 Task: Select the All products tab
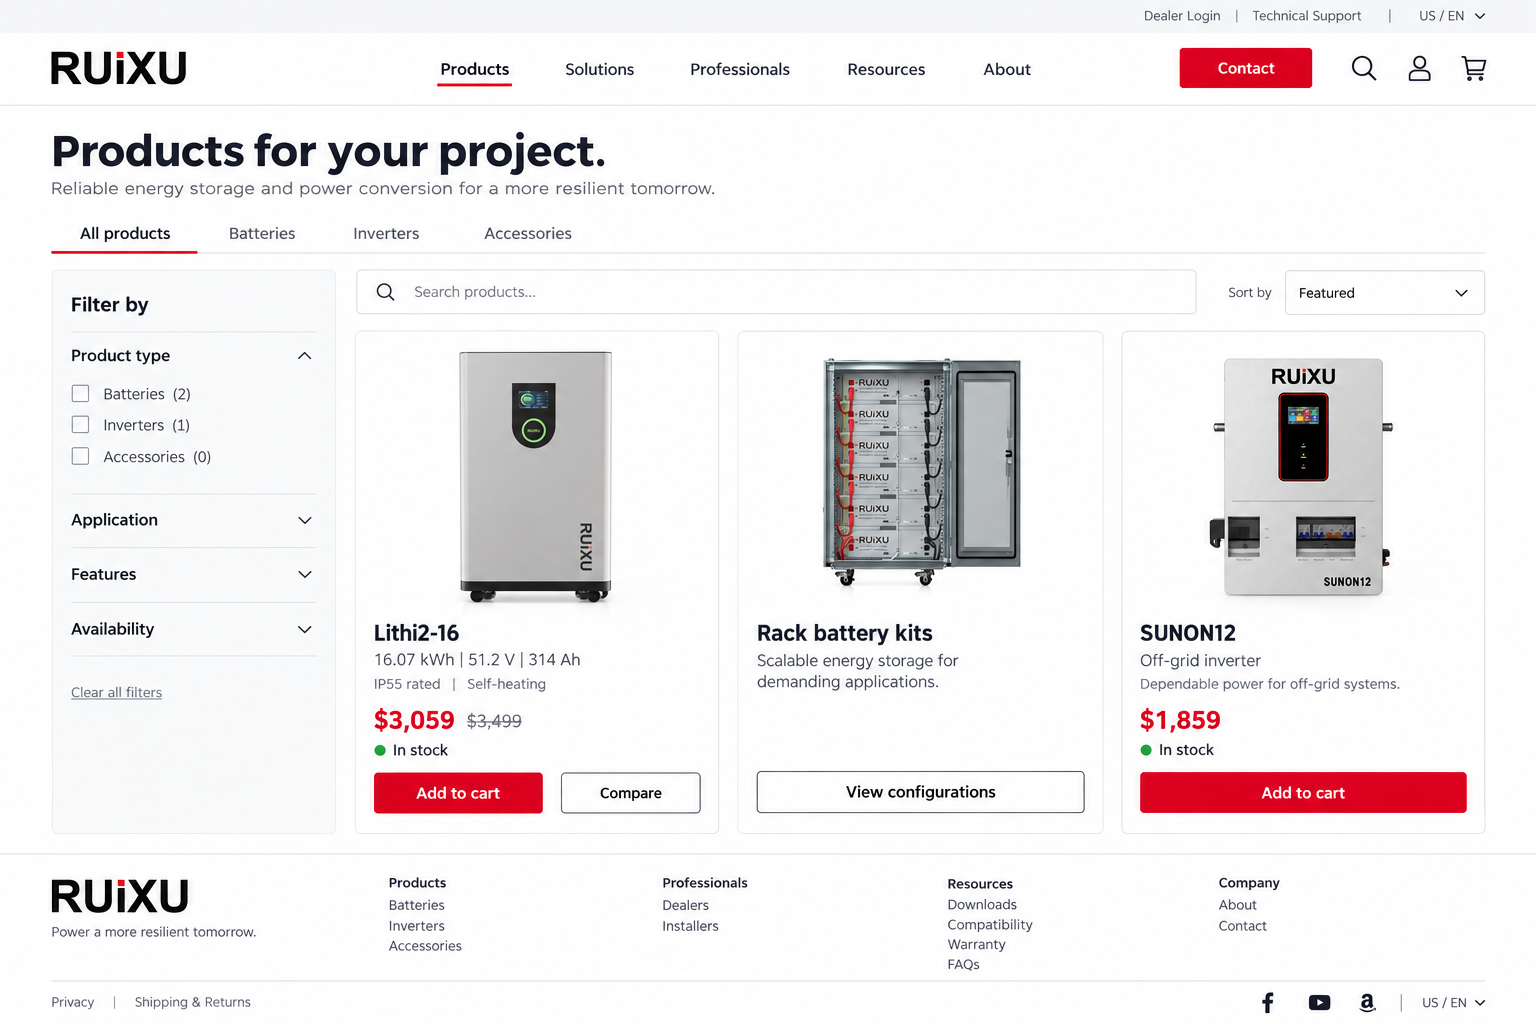[125, 233]
